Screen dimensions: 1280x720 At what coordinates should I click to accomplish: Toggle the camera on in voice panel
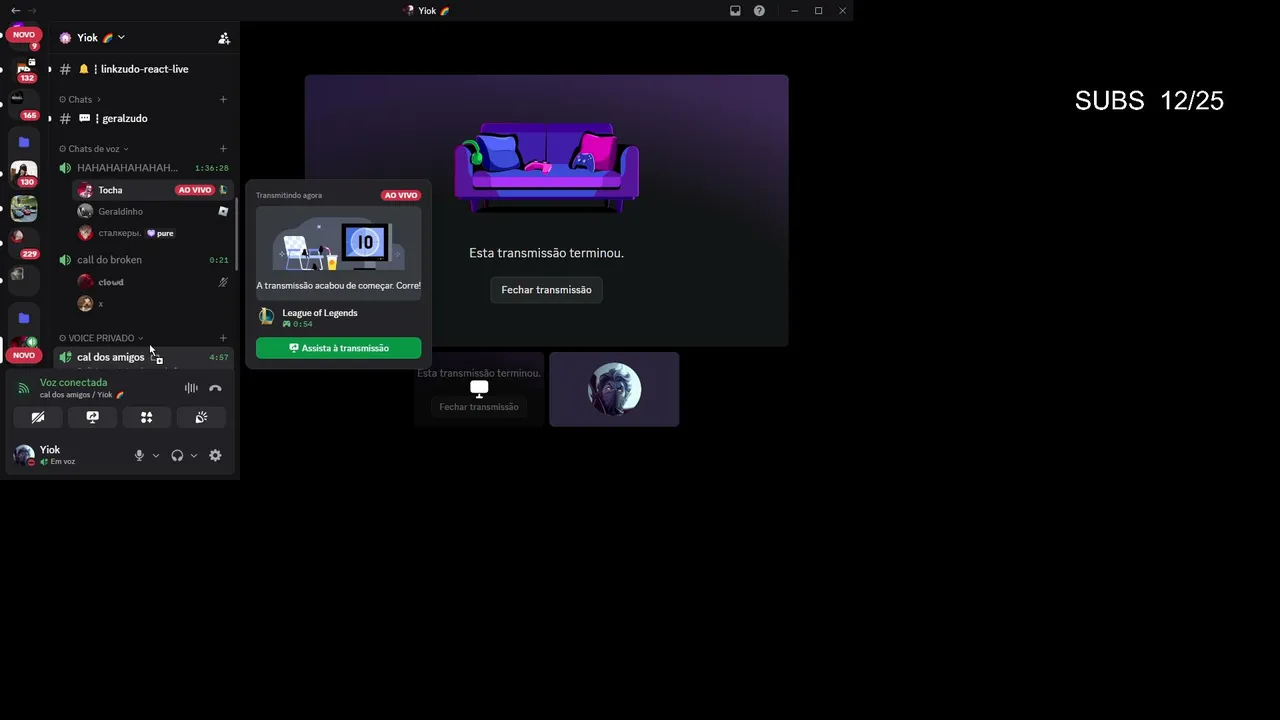tap(38, 417)
